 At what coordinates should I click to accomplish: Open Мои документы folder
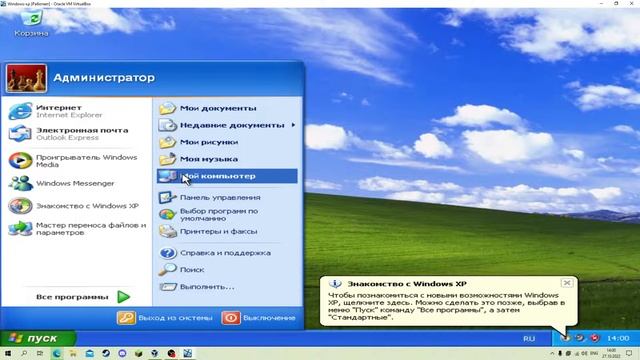point(227,108)
